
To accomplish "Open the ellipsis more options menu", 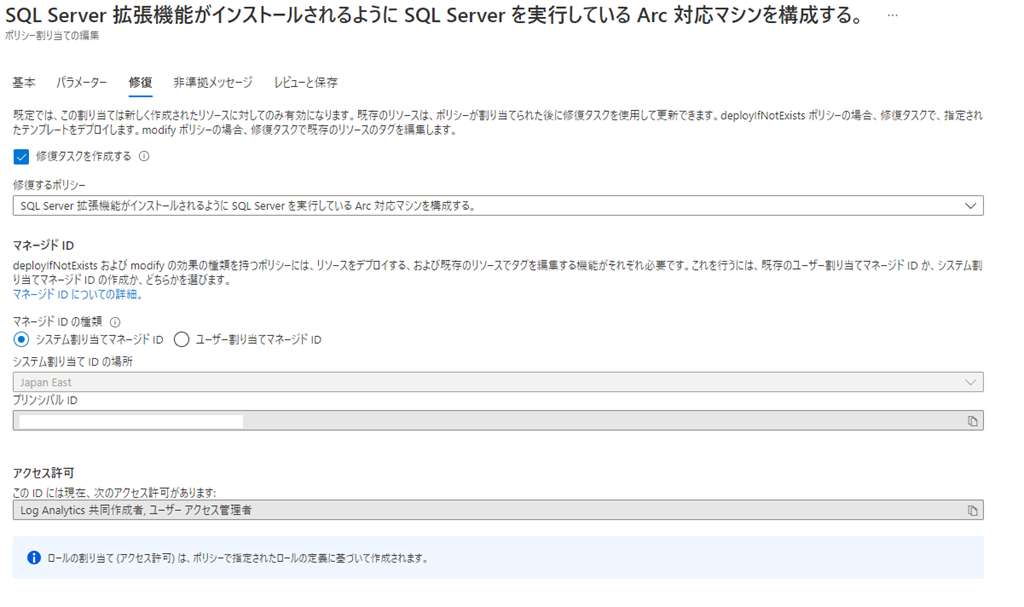I will 893,15.
